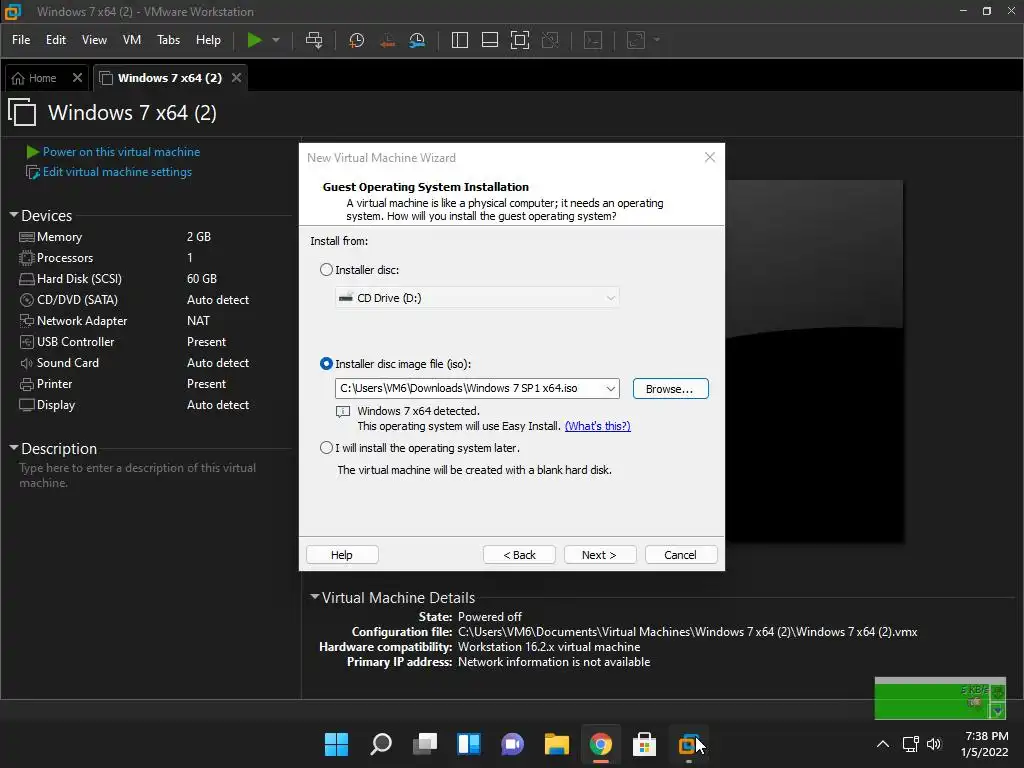Screen dimensions: 1024x768
Task: Collapse Virtual Machine Details section
Action: click(315, 597)
